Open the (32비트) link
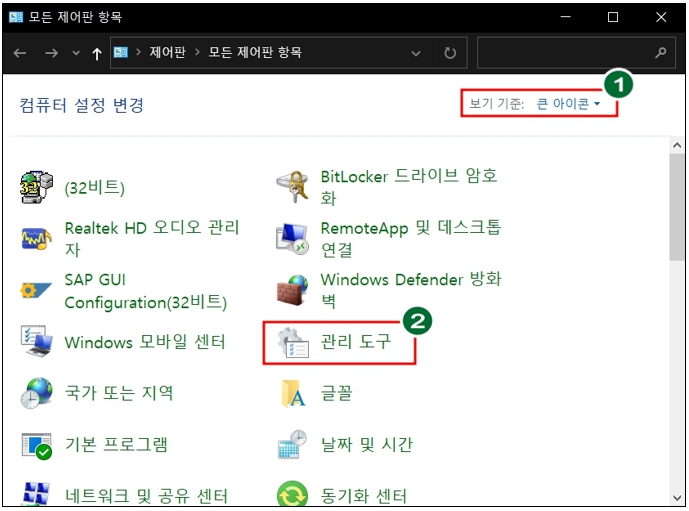689x511 pixels. (94, 188)
